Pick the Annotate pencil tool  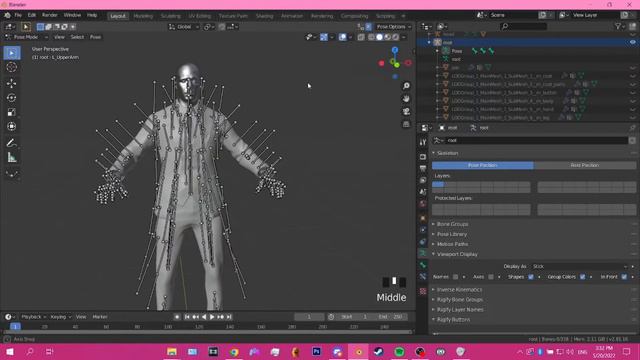(12, 143)
